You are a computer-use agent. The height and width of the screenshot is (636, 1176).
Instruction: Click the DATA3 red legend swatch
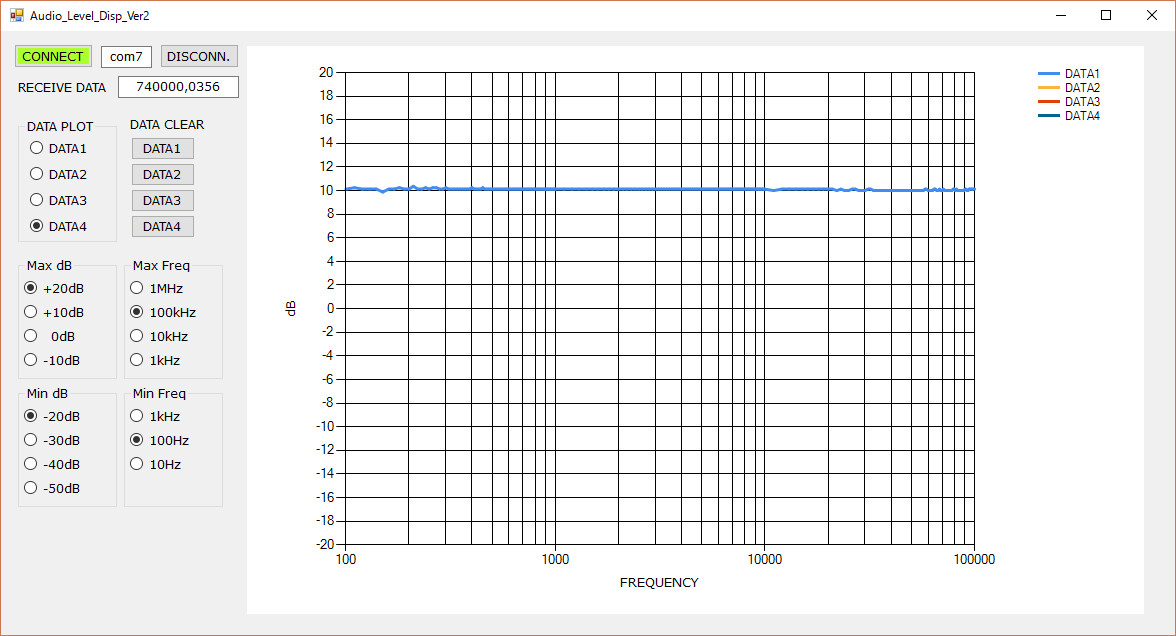point(1049,102)
